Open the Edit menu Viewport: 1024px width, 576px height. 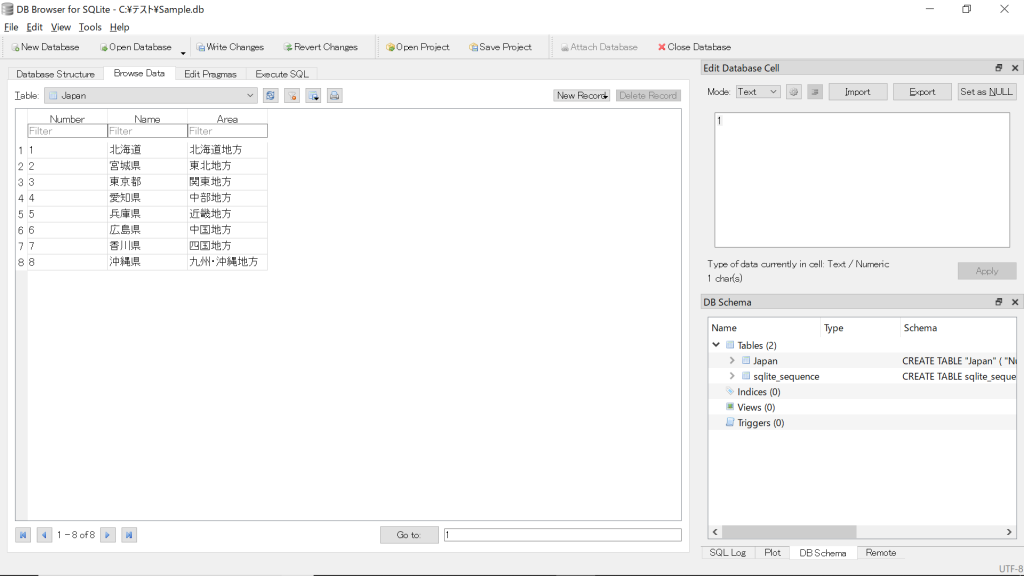click(35, 27)
